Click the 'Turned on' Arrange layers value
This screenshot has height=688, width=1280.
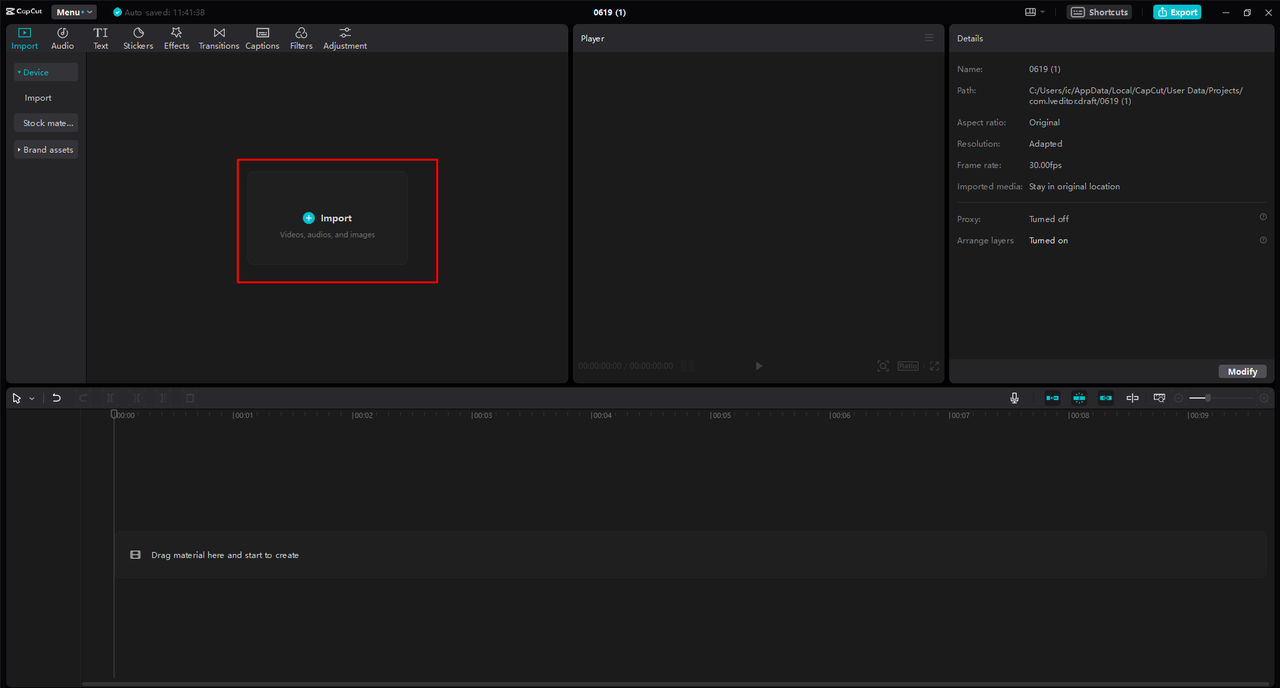point(1049,241)
